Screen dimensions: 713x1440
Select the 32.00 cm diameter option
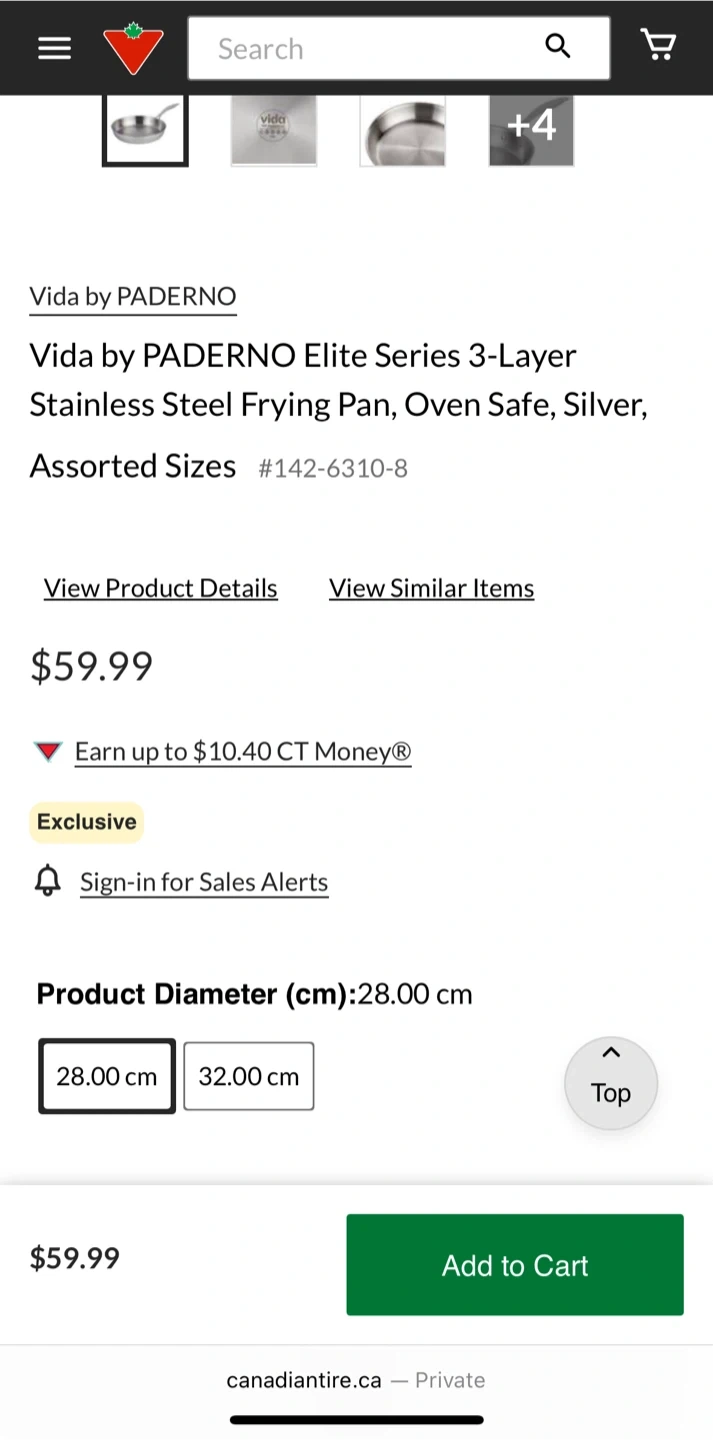pos(249,1076)
